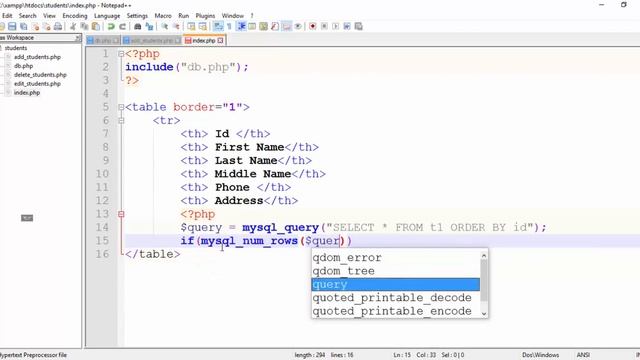Screen dimensions: 640x360
Task: Close the index.php tab with its X
Action: click(x=220, y=40)
